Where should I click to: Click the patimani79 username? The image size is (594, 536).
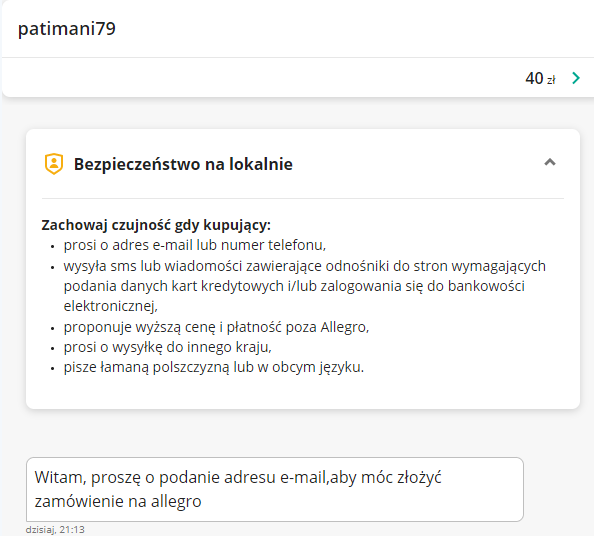coord(67,29)
